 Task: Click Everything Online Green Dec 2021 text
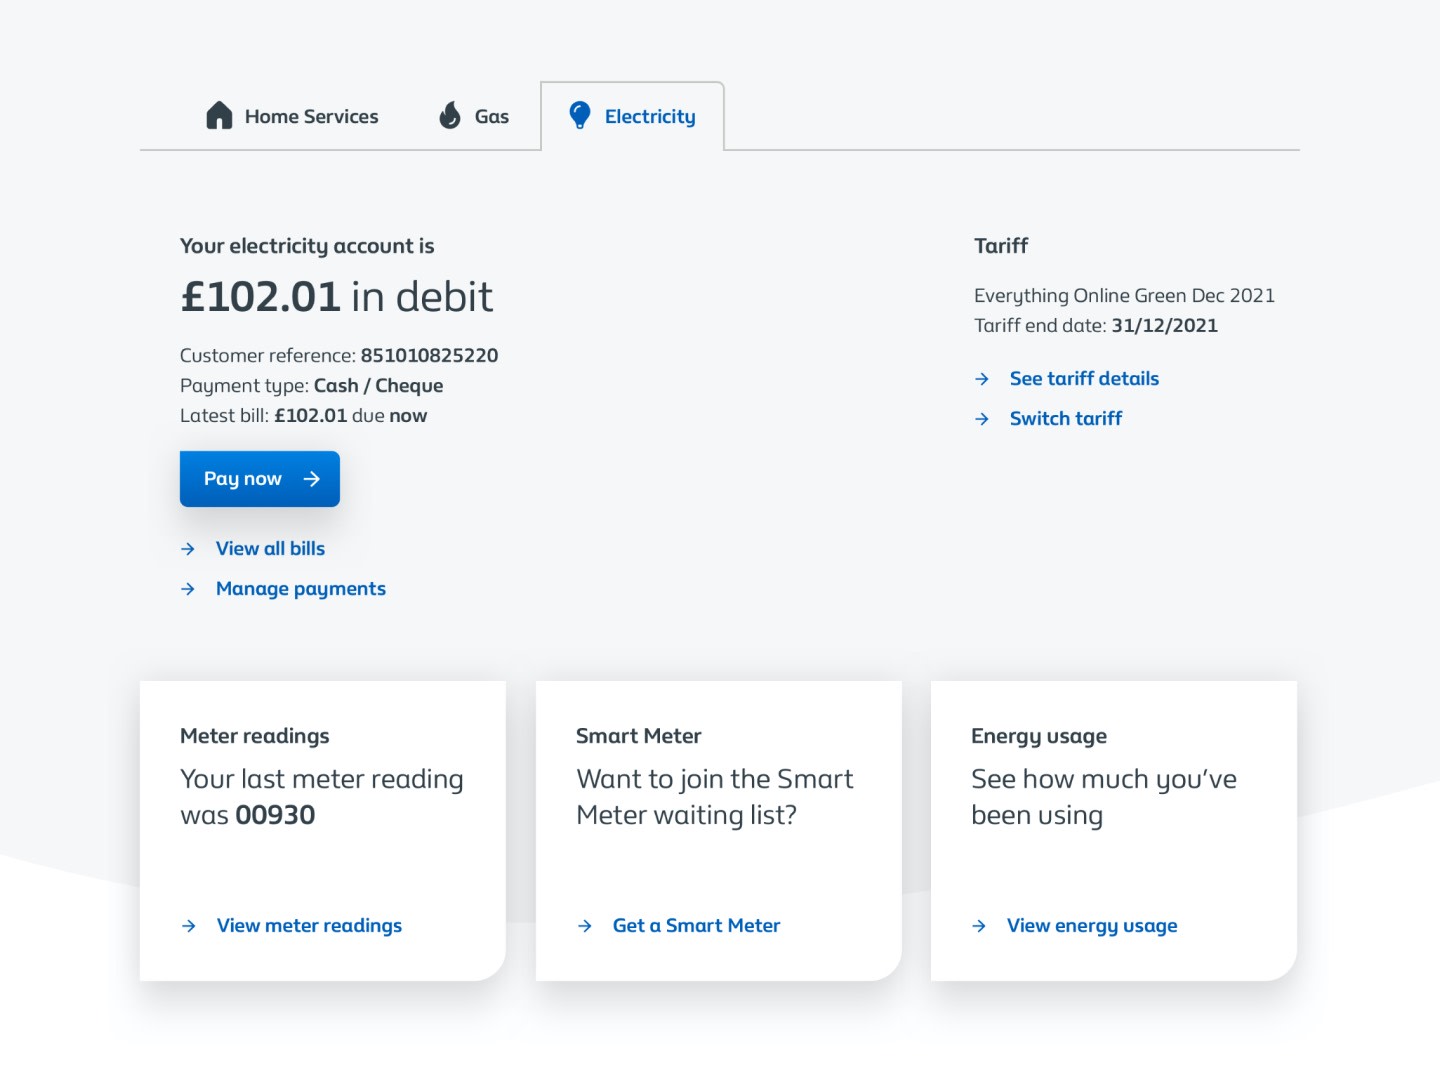tap(1124, 296)
